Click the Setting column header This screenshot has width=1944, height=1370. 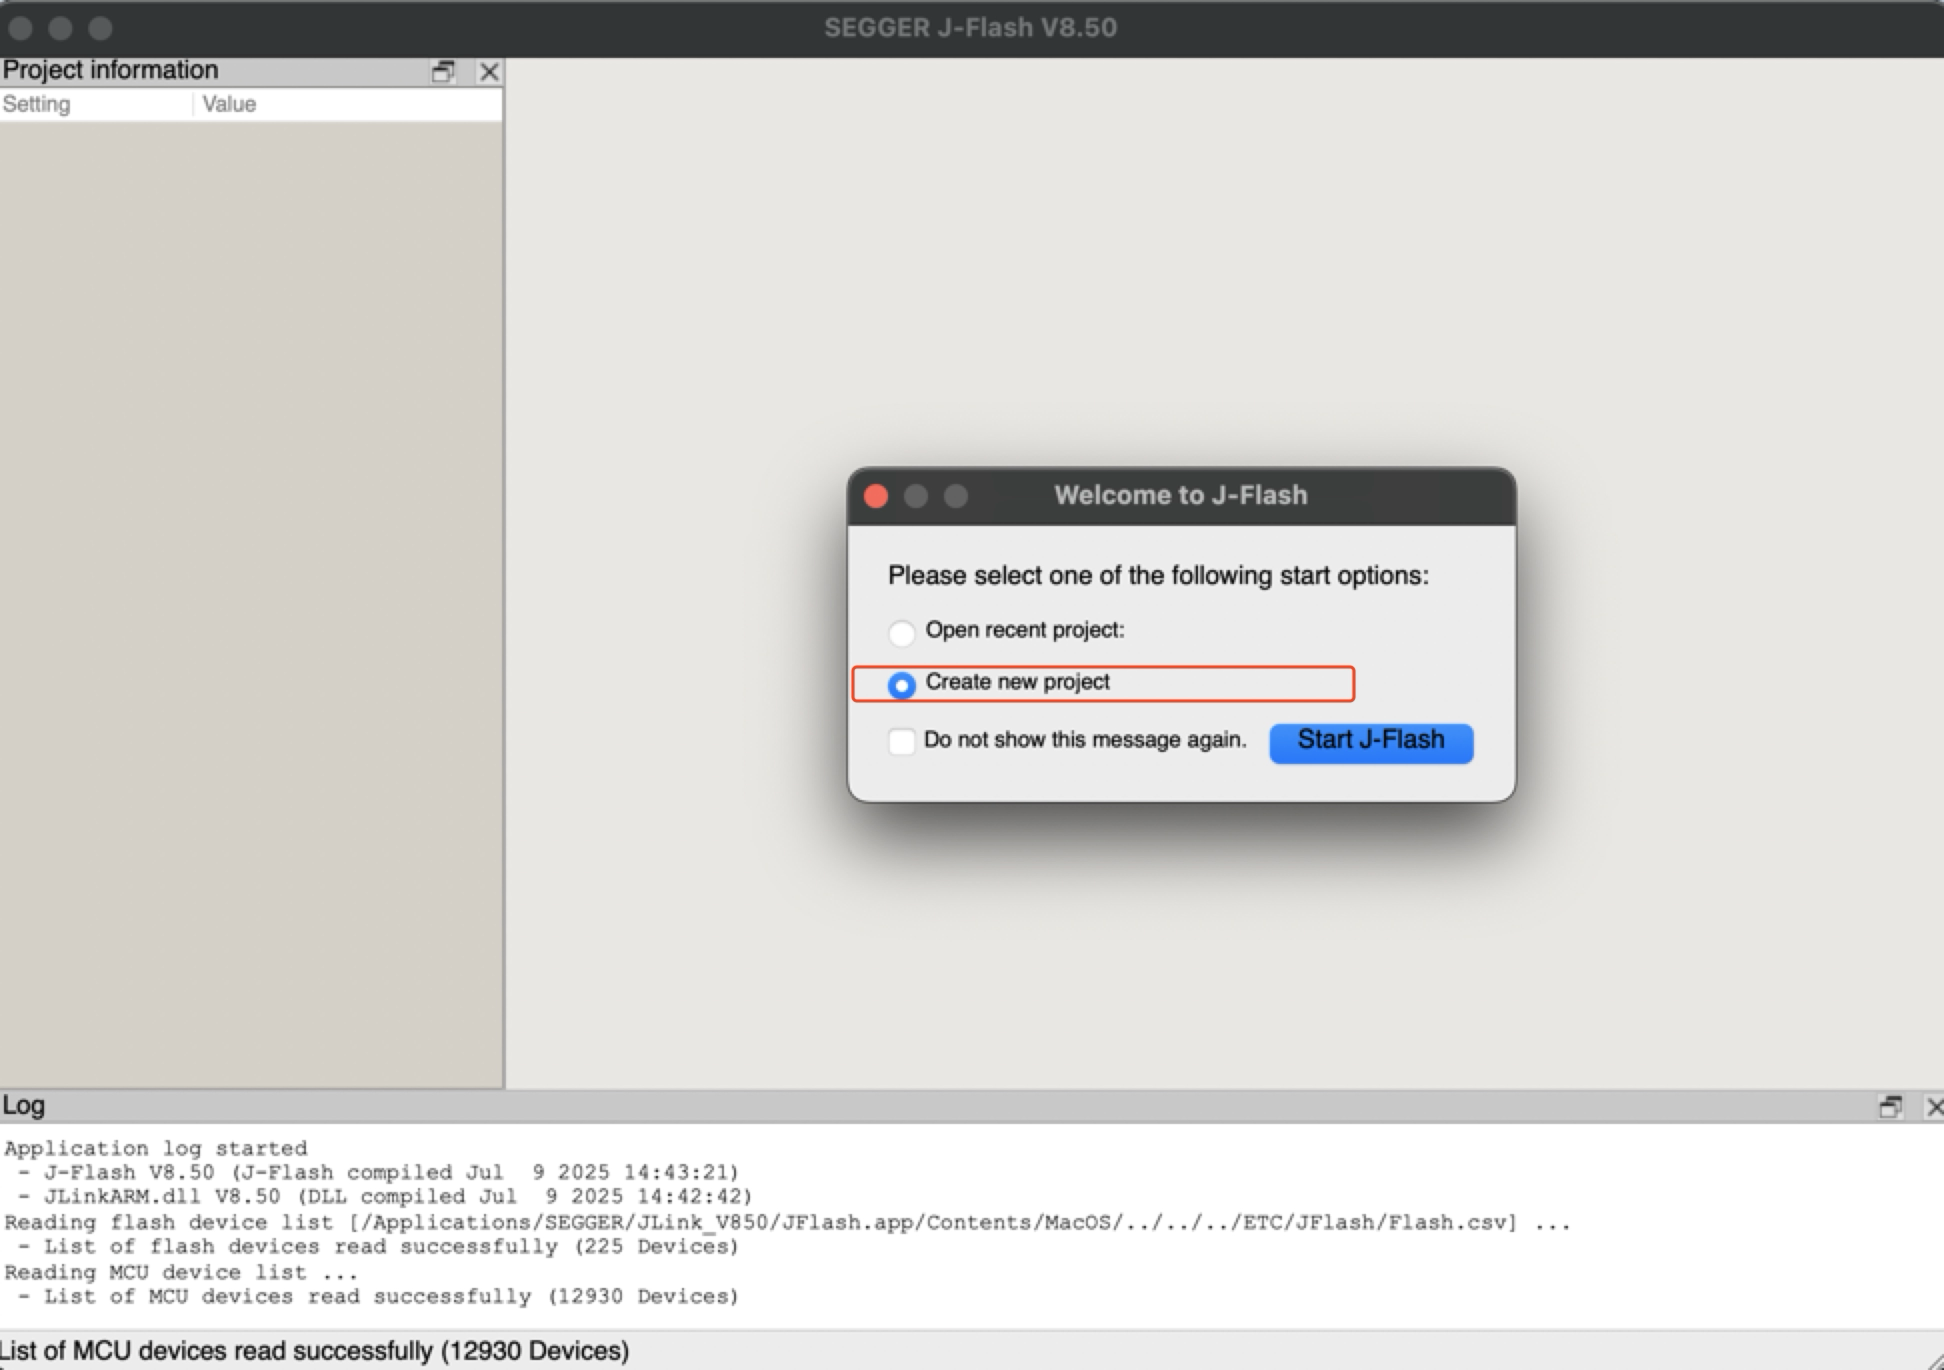96,104
